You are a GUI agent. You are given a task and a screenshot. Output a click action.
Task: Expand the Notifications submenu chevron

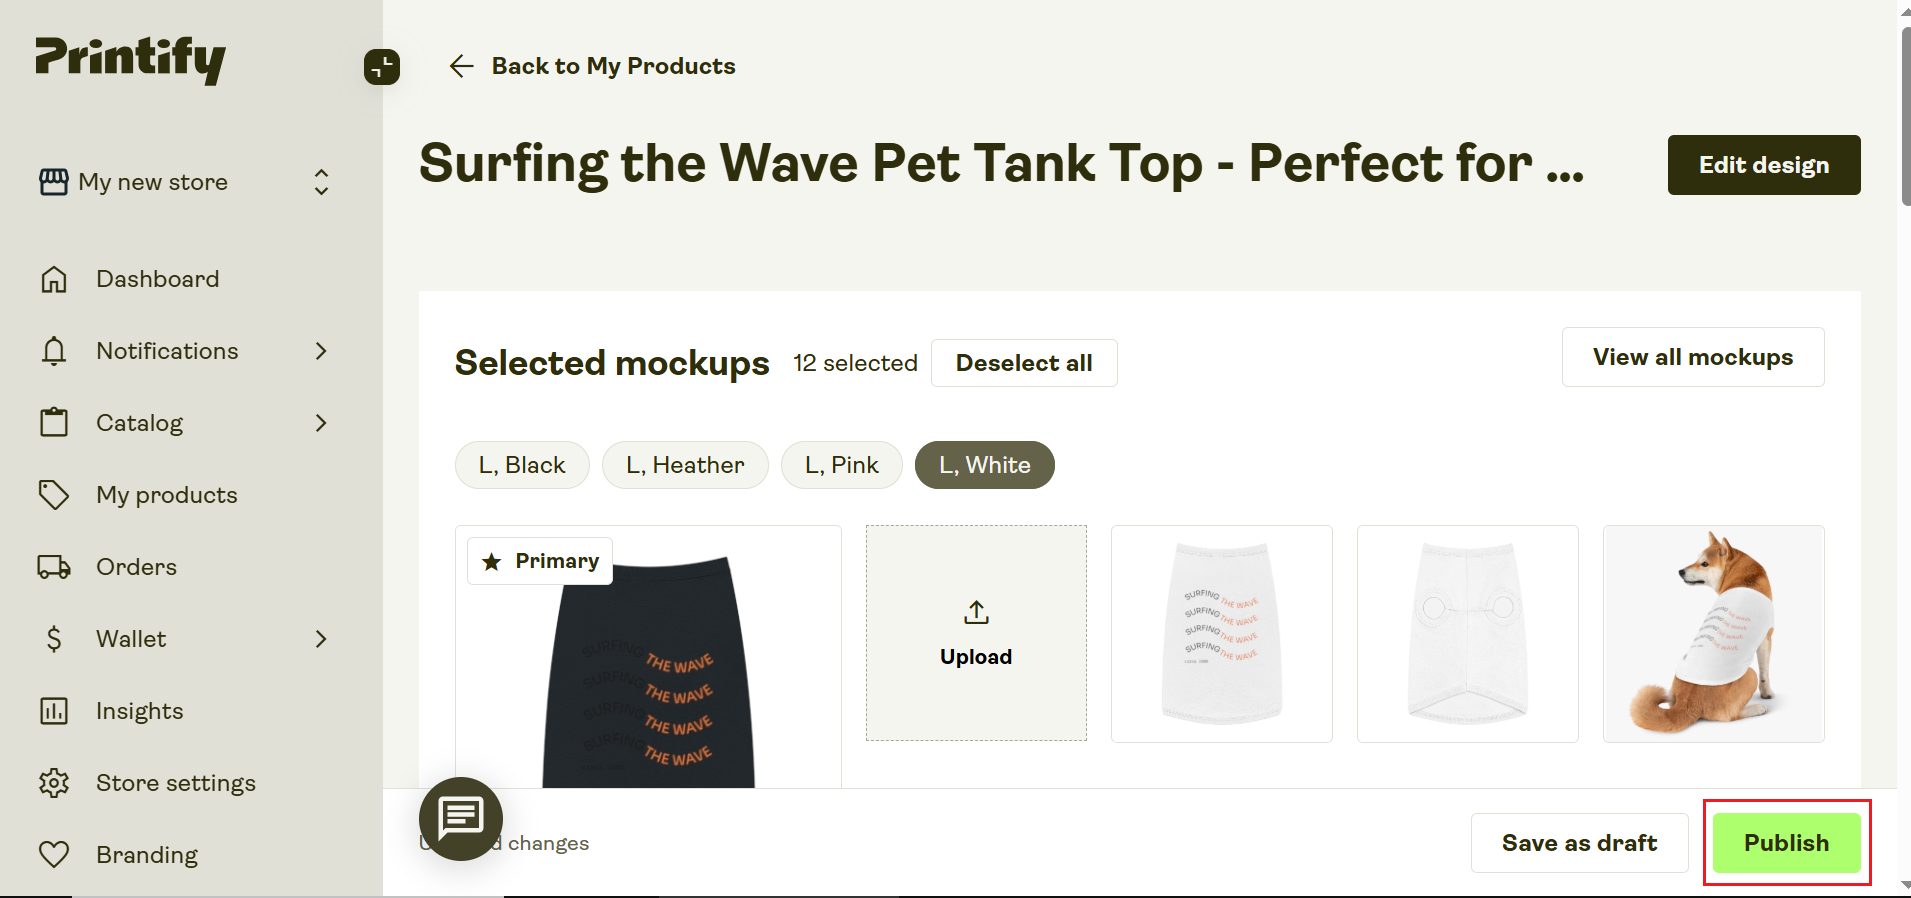point(321,351)
